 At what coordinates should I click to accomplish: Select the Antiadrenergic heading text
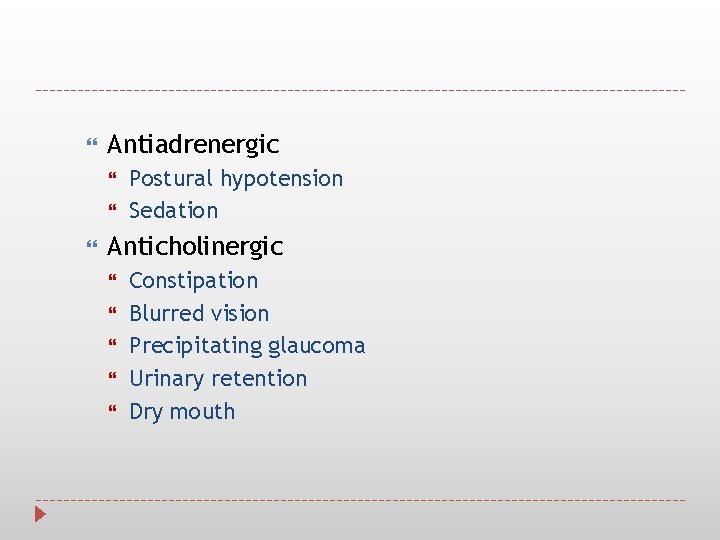tap(193, 145)
